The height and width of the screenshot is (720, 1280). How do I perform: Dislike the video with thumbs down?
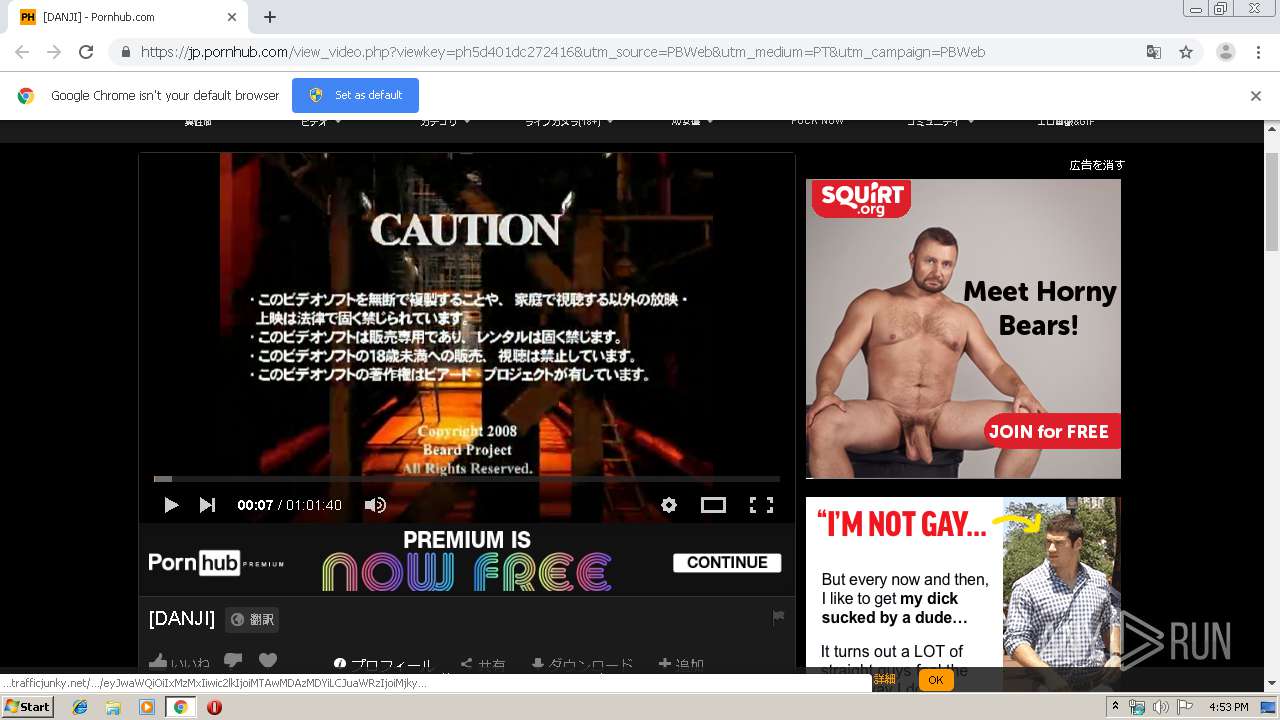(x=233, y=661)
